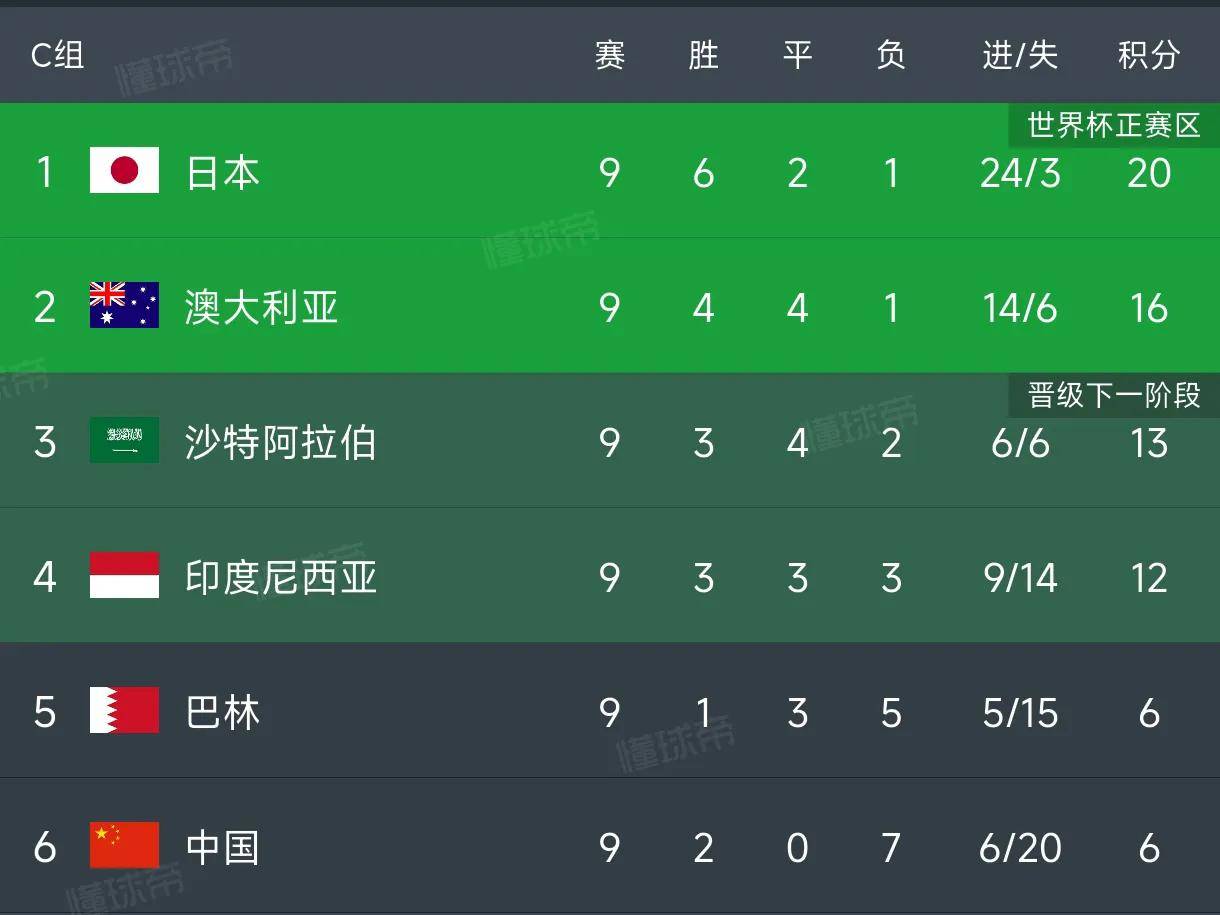Click the Bahrain flag icon

[124, 711]
